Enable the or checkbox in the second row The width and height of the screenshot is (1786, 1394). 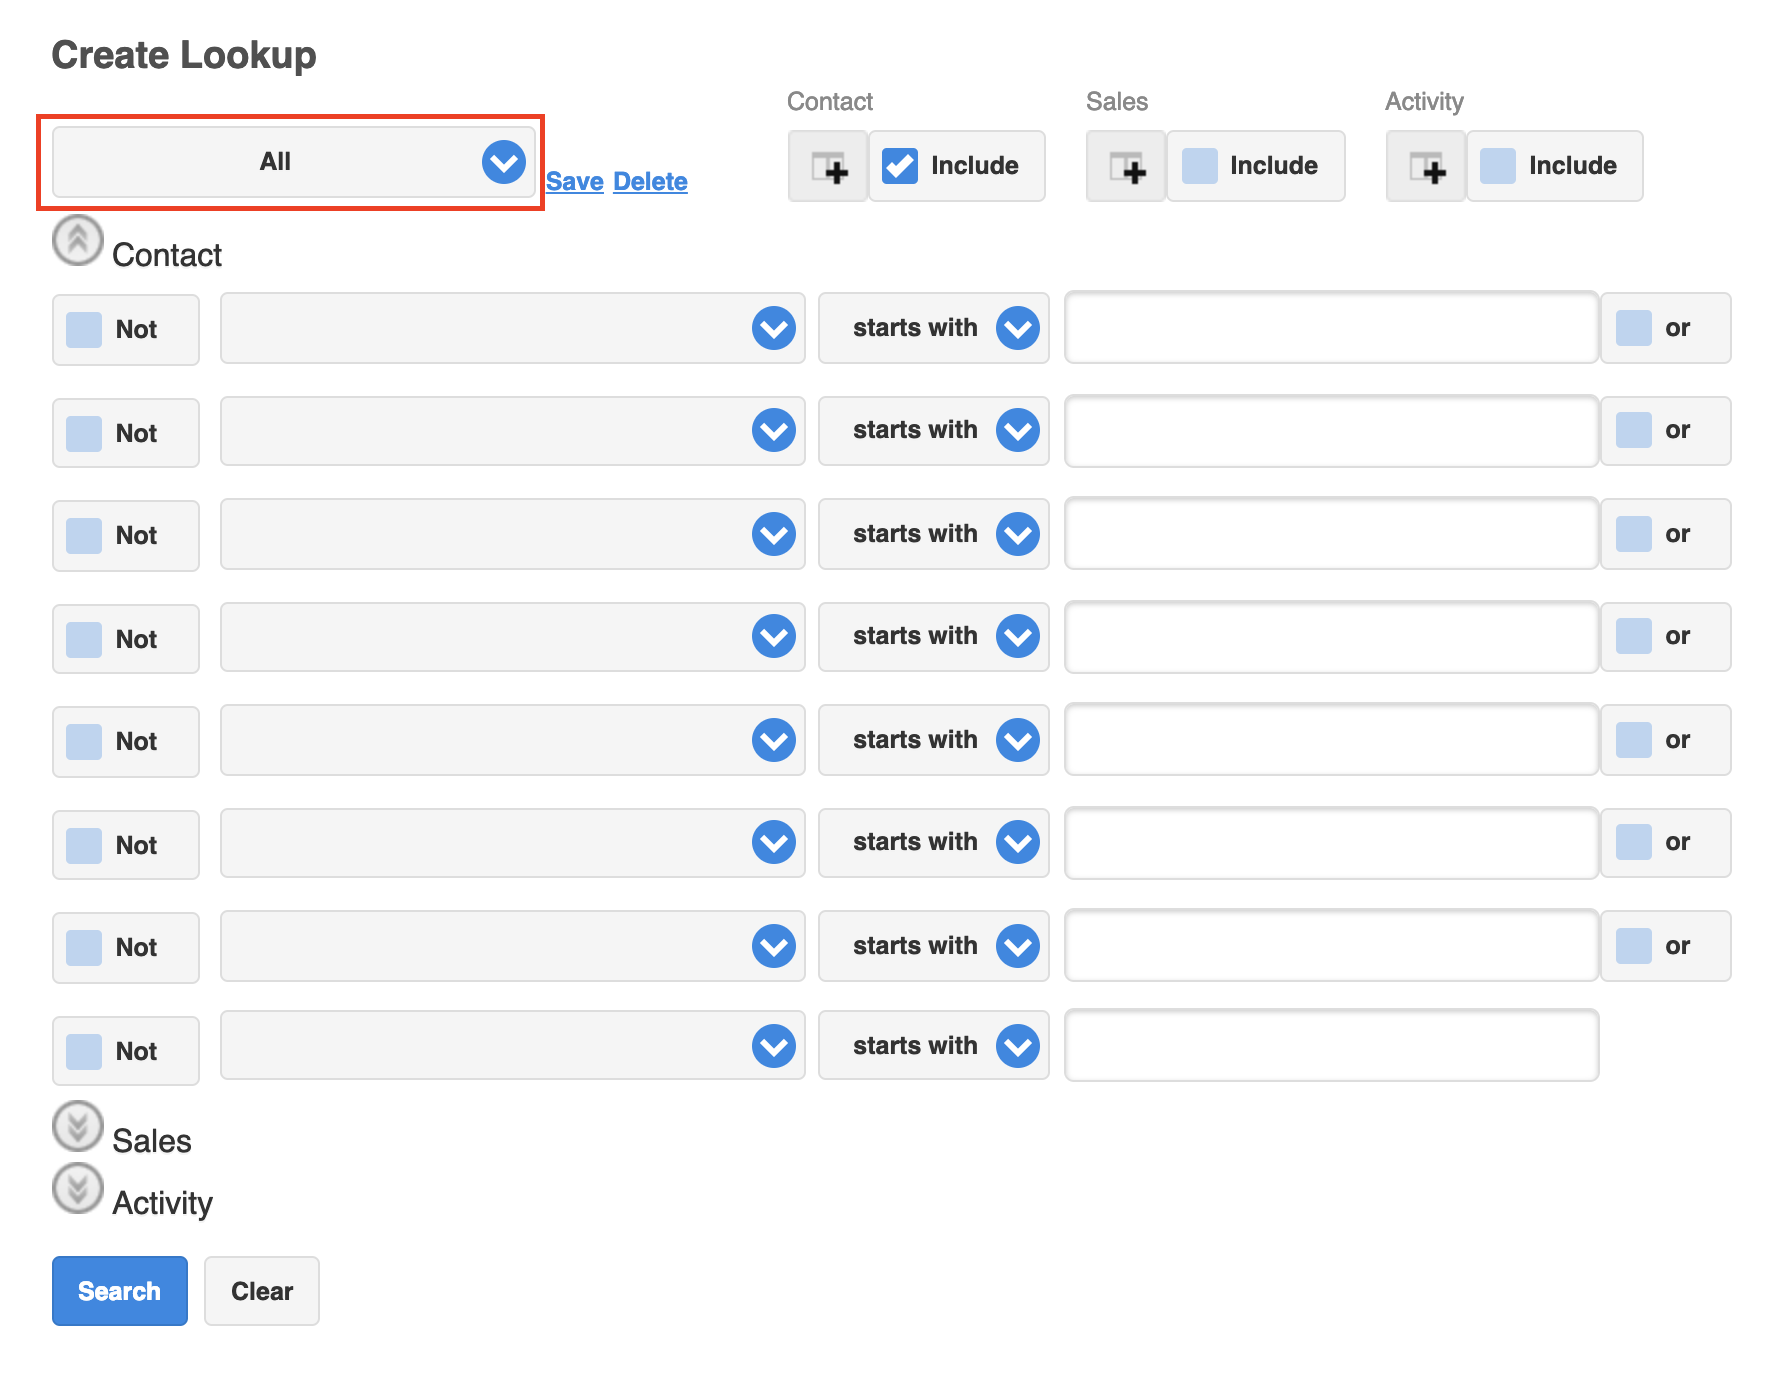click(1634, 430)
